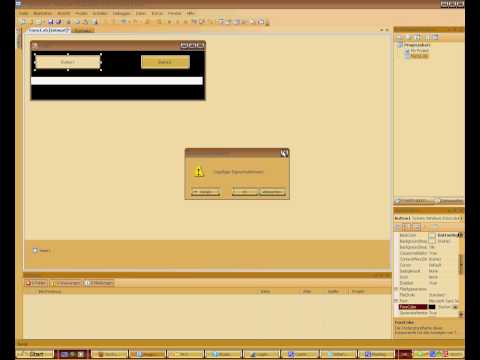Switch to the Startseite tab
Screen dimensions: 480x360
coord(83,30)
